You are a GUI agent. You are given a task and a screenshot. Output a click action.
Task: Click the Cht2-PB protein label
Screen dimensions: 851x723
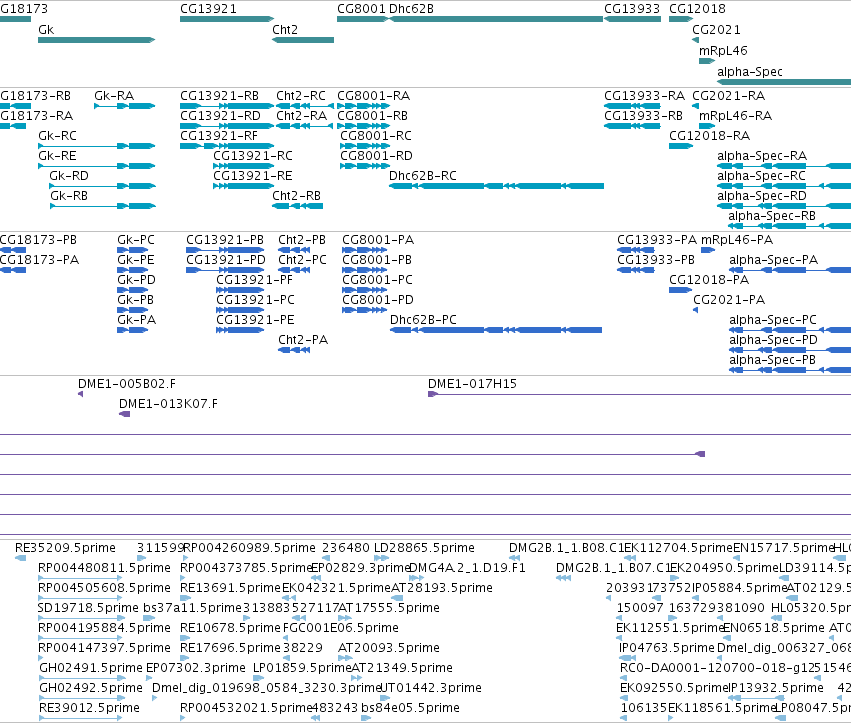click(x=302, y=239)
